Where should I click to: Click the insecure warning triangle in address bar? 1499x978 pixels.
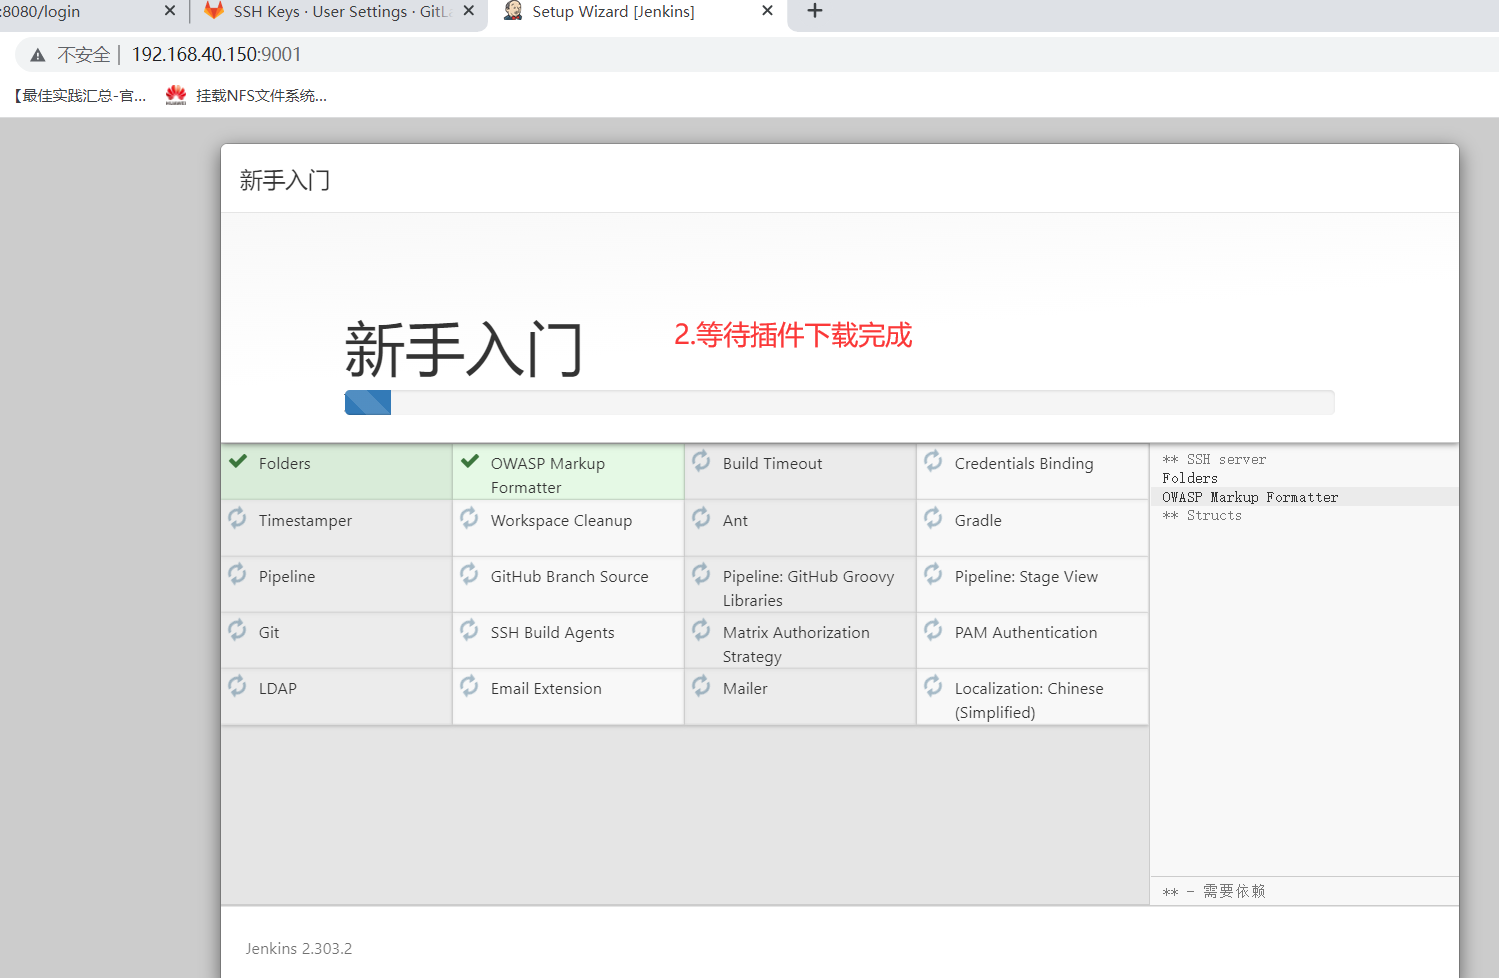(x=38, y=55)
